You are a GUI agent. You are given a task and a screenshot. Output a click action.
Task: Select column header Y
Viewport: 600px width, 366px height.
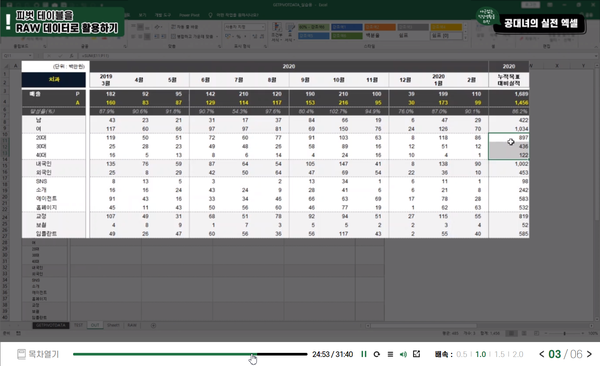(583, 65)
